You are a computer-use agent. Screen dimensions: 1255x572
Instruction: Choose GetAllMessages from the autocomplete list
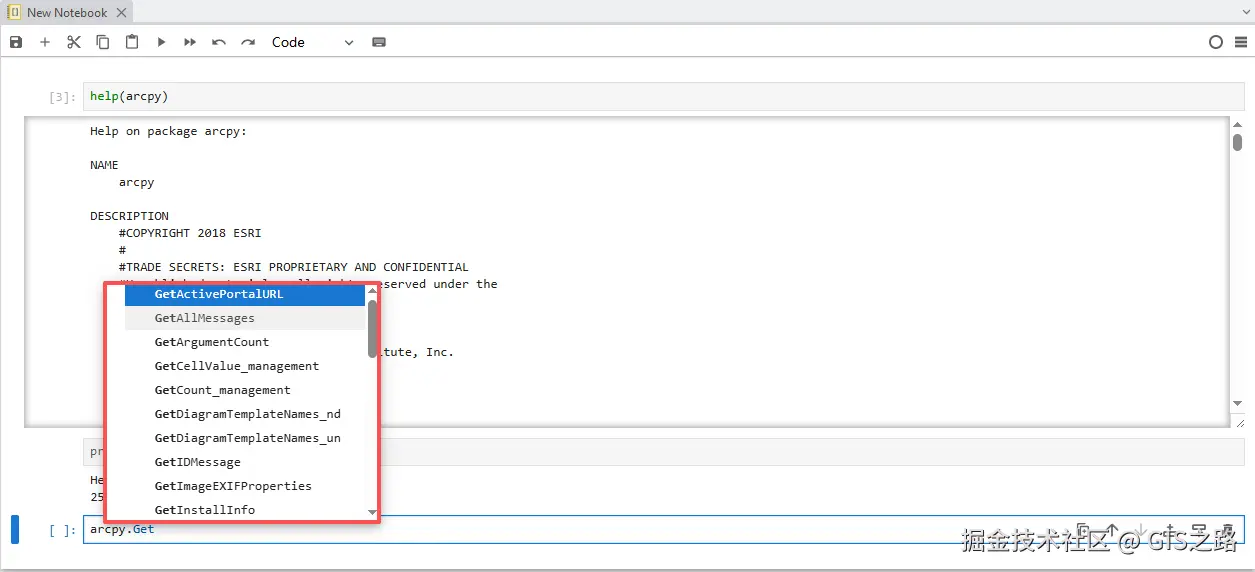point(245,318)
